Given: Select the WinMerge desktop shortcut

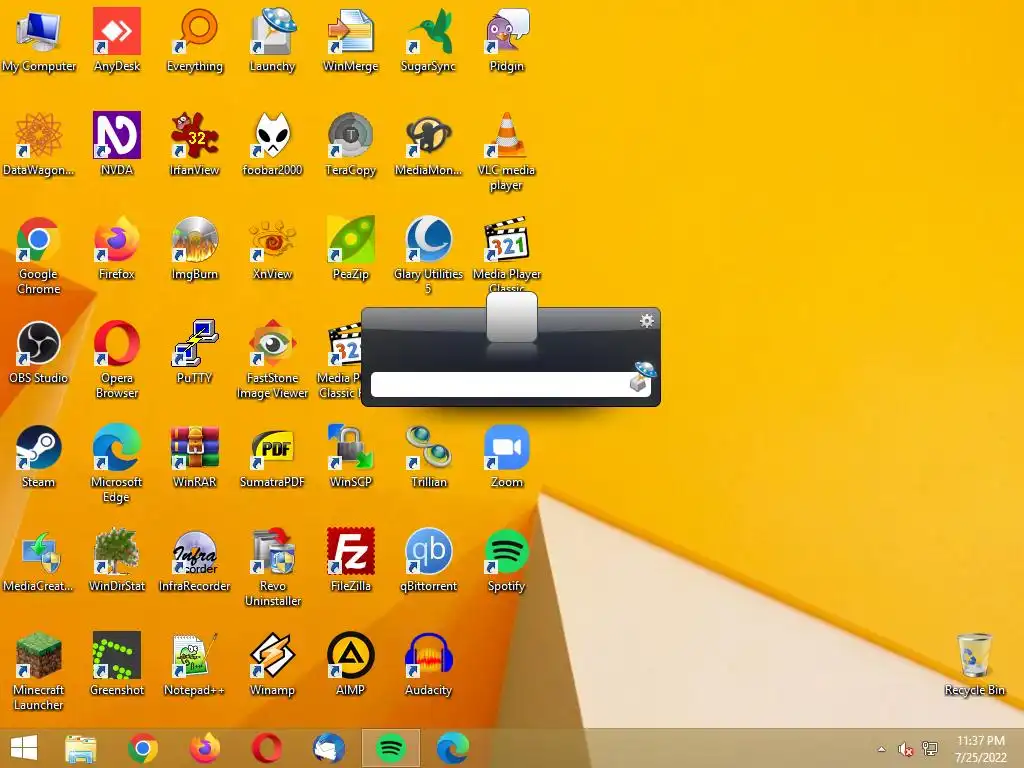Looking at the screenshot, I should pyautogui.click(x=351, y=40).
